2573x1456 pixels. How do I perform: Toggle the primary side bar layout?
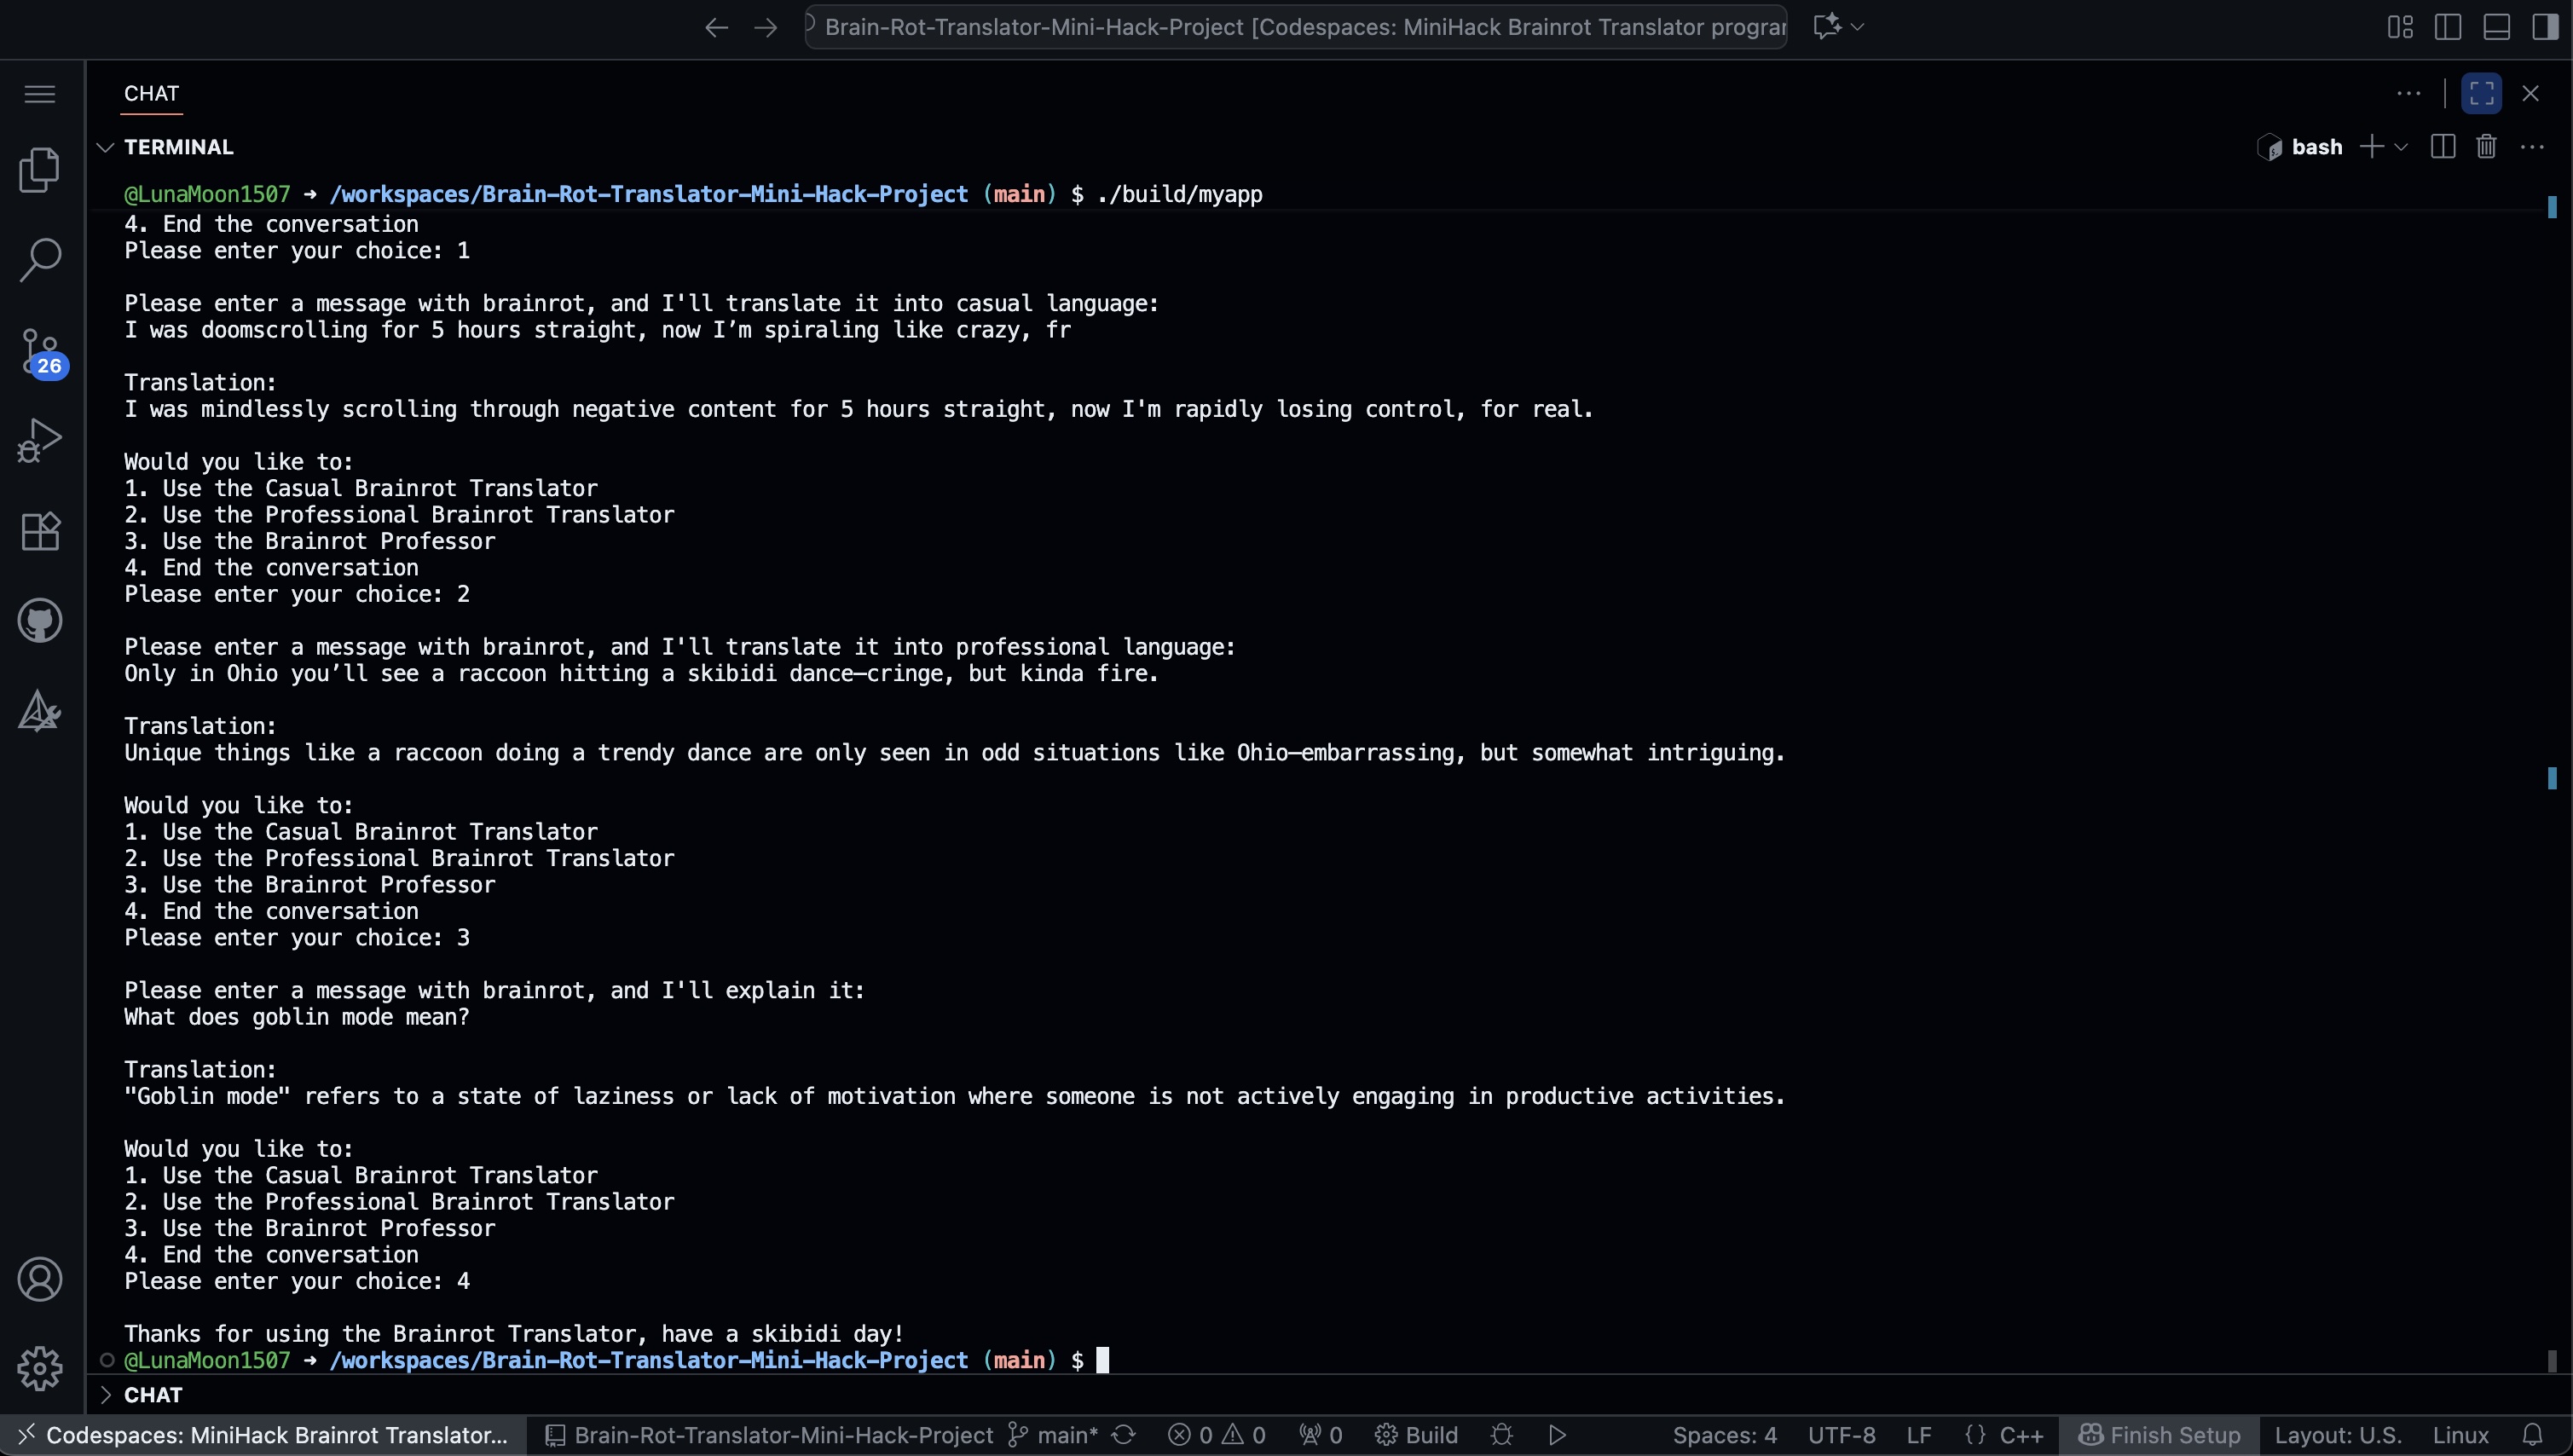pos(2448,27)
